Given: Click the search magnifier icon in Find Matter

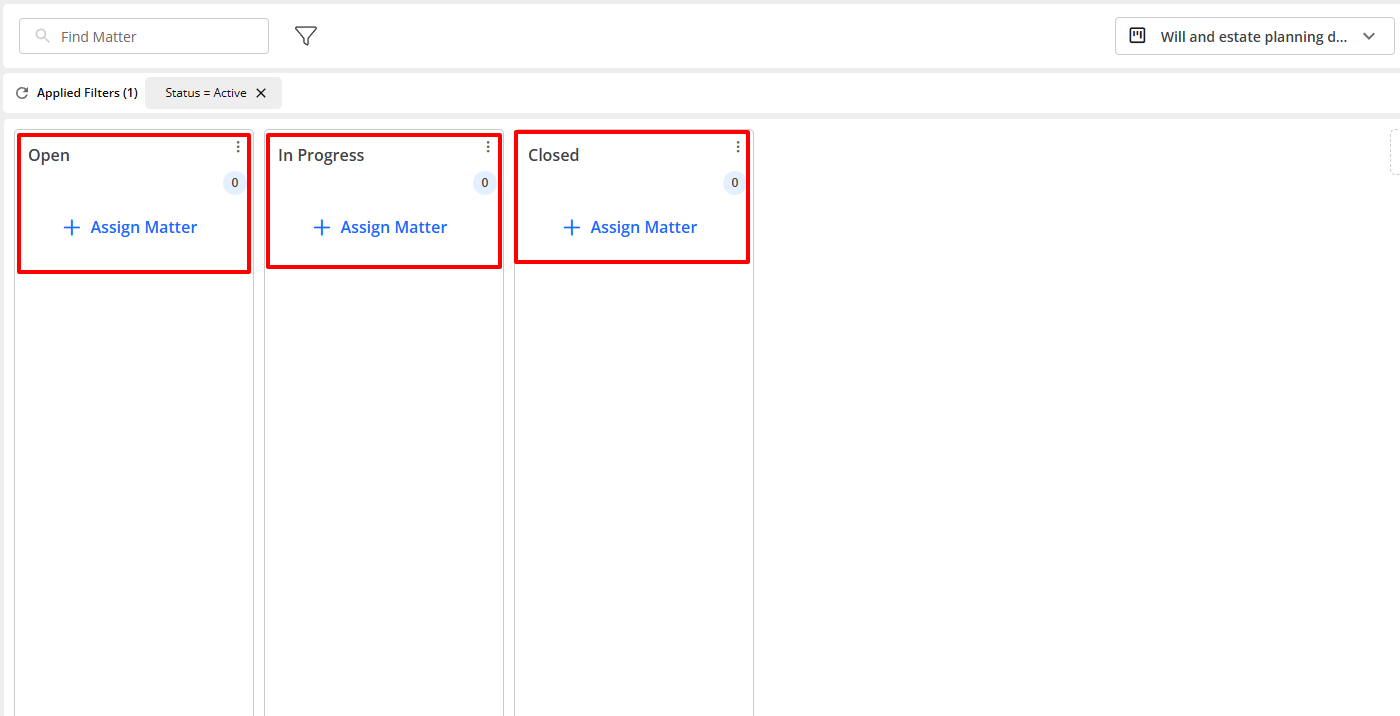Looking at the screenshot, I should click(x=41, y=35).
